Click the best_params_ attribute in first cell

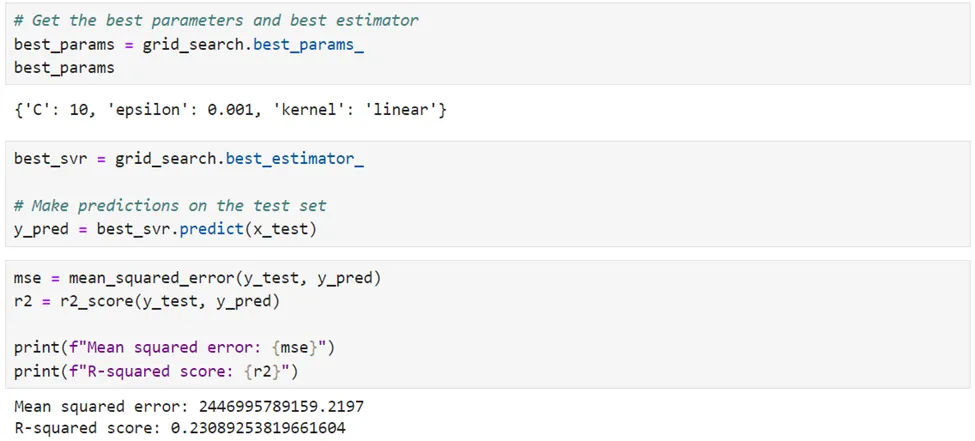click(308, 45)
